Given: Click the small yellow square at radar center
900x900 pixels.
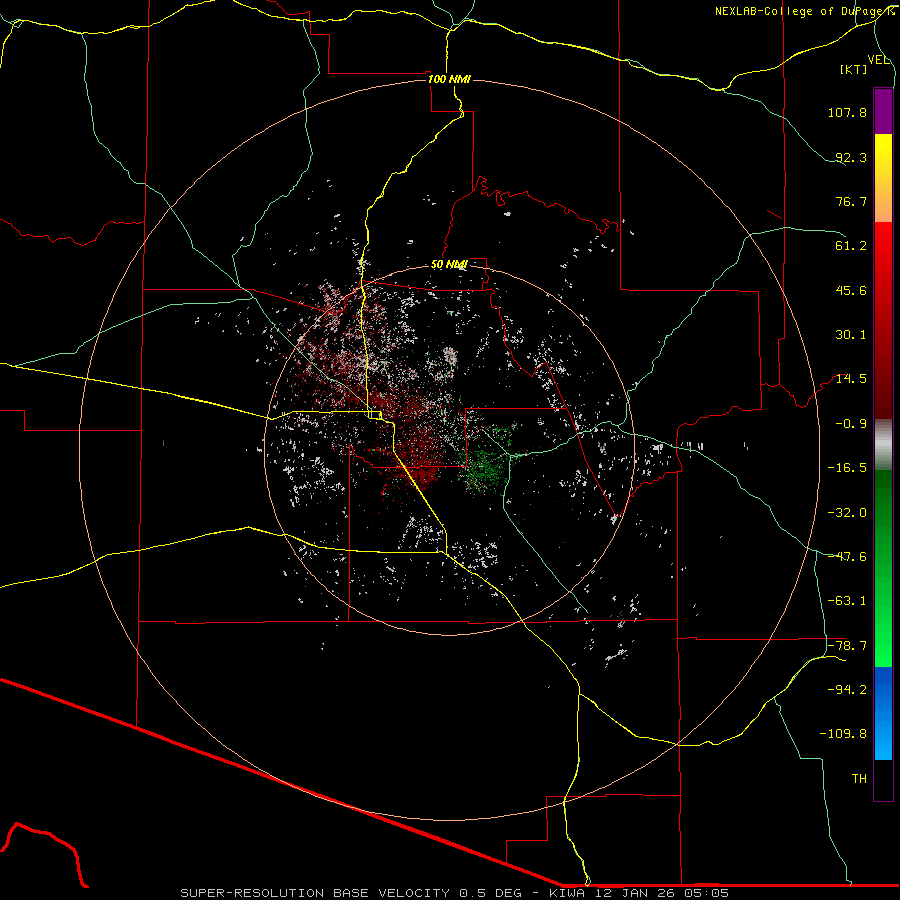Looking at the screenshot, I should pos(373,413).
